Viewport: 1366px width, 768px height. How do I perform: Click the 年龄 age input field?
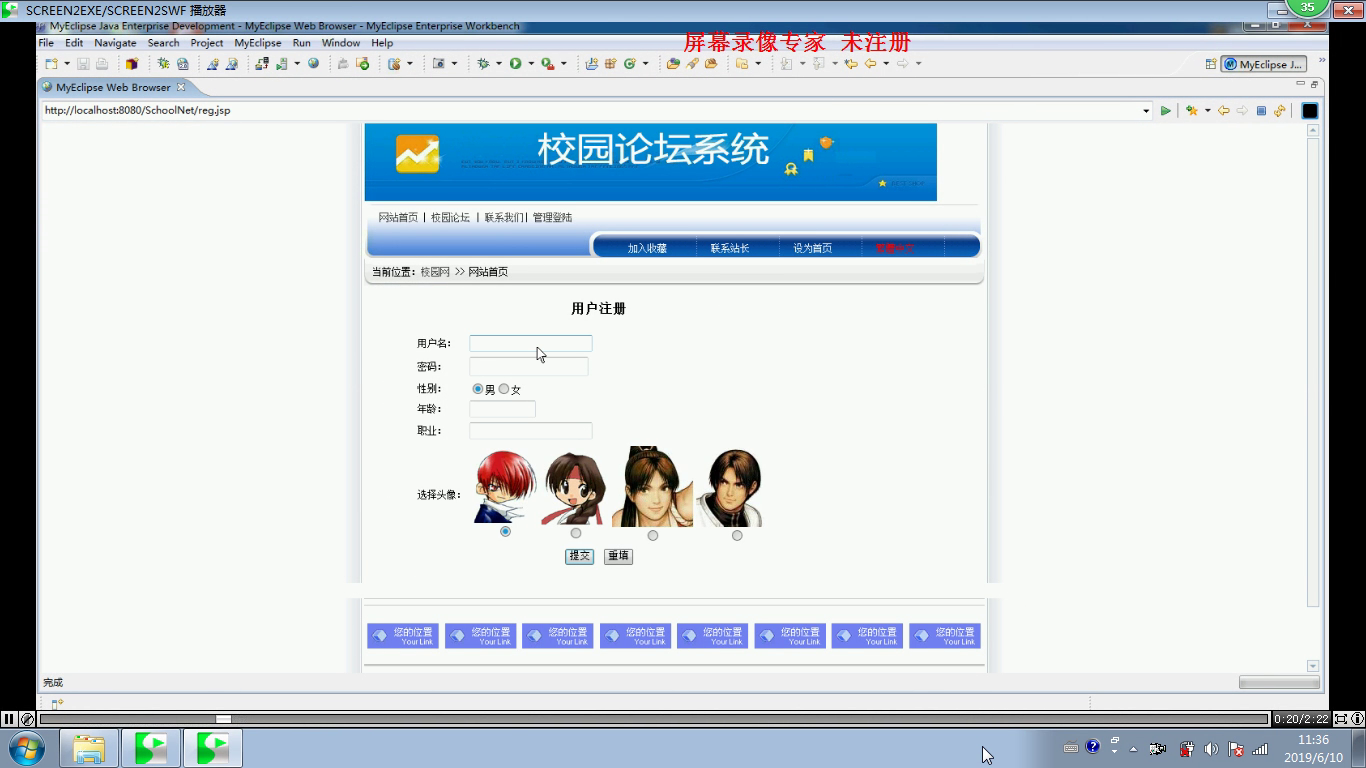point(503,409)
